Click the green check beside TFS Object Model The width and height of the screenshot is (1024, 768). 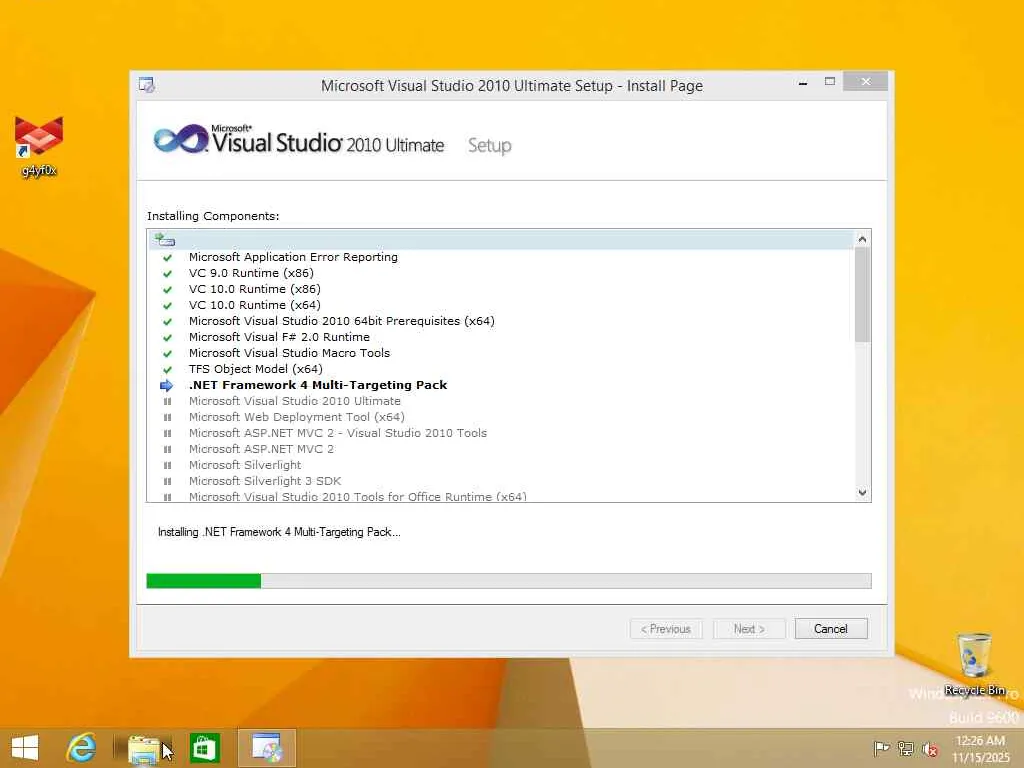point(167,370)
